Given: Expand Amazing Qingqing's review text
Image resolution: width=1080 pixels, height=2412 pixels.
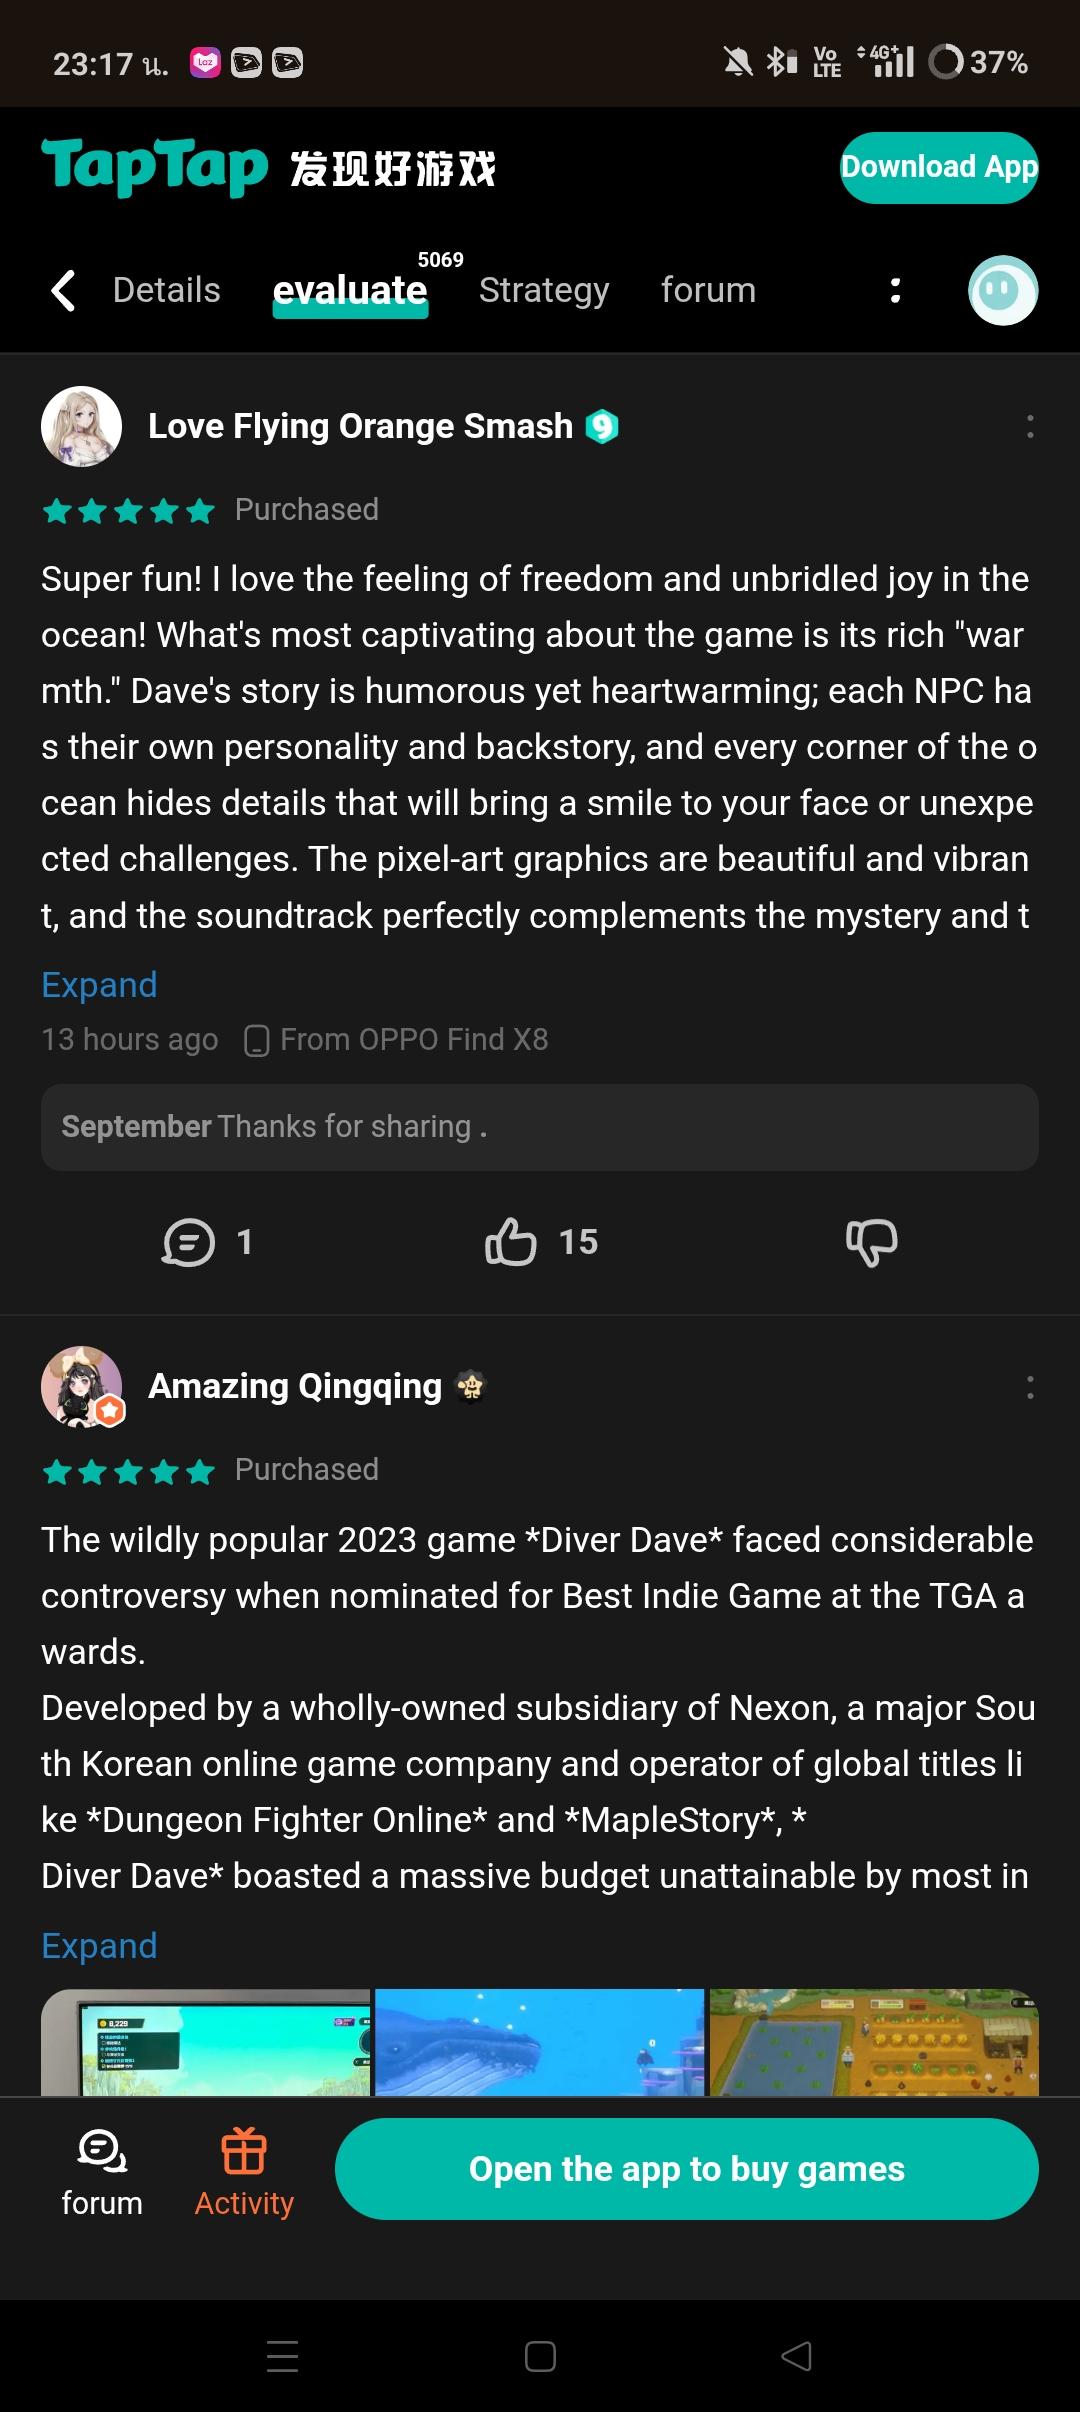Looking at the screenshot, I should [x=99, y=1945].
